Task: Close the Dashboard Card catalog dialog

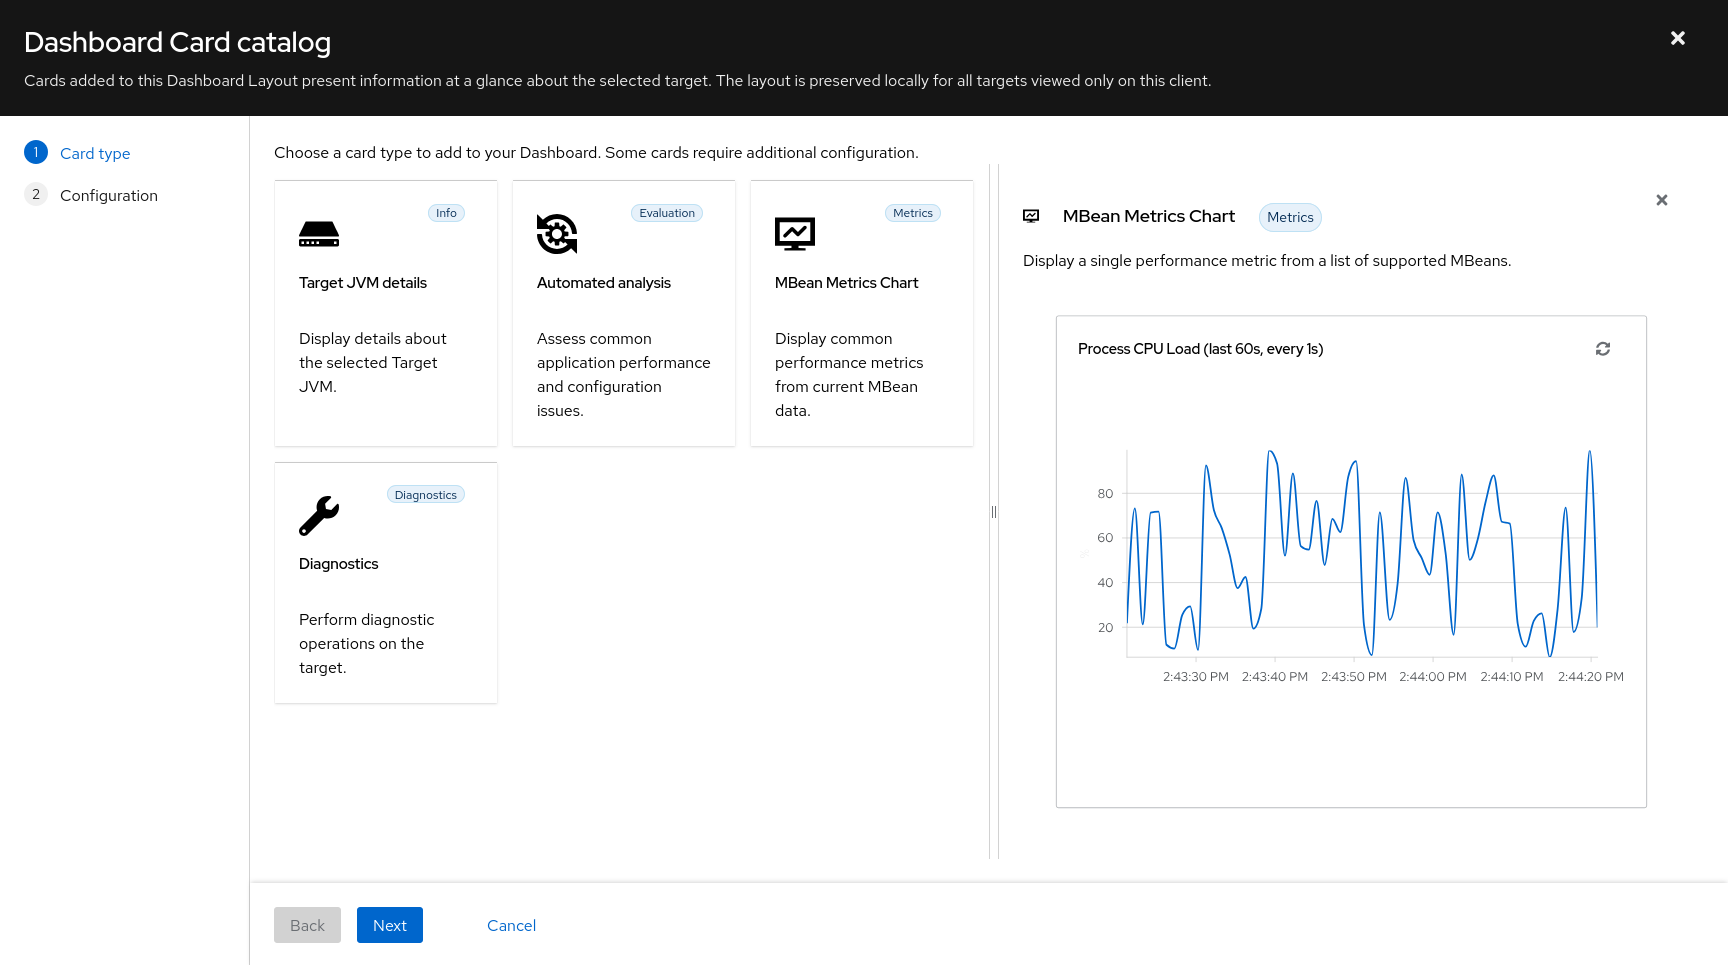Action: [x=1678, y=38]
